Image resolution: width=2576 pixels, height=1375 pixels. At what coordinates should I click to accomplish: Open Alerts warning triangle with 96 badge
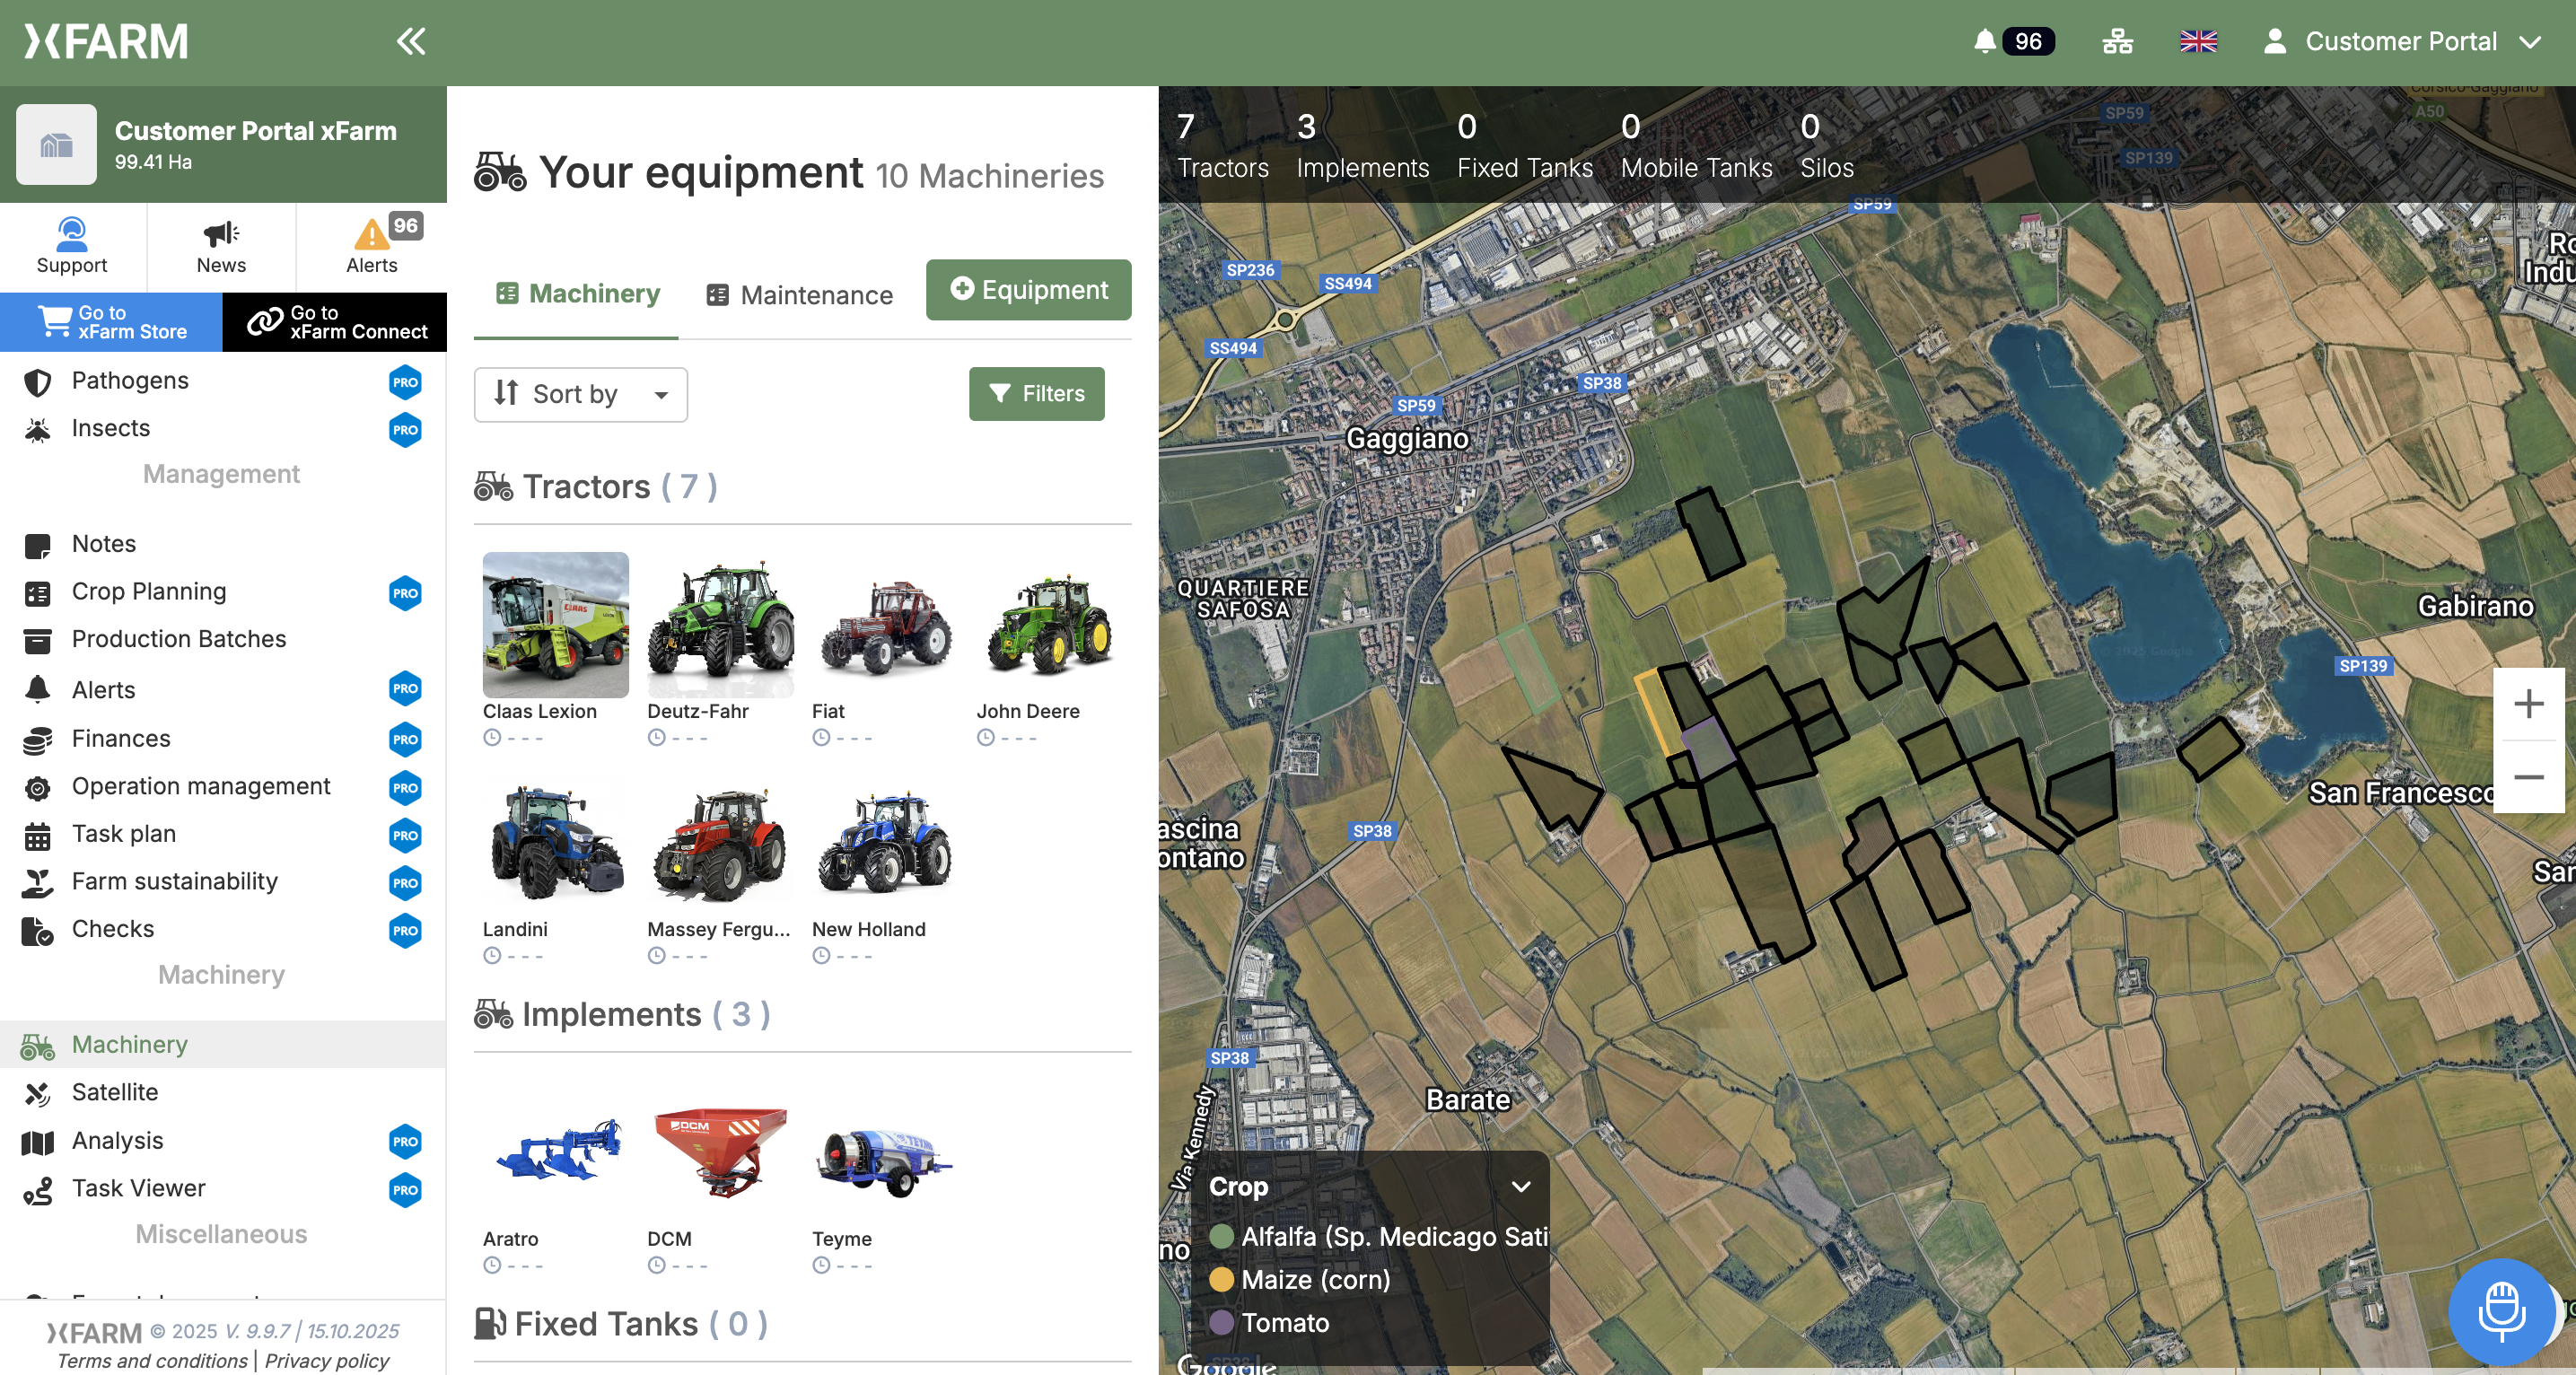[x=372, y=246]
